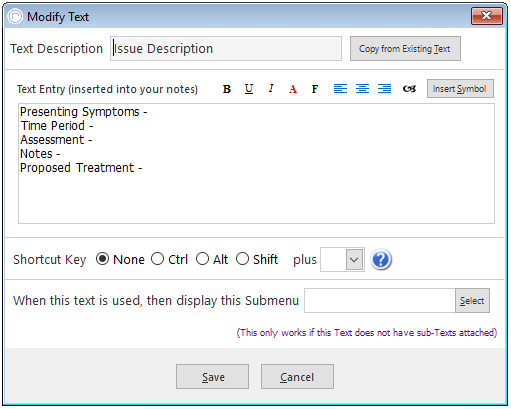Apply italic formatting icon
Viewport: 511px width, 409px height.
(271, 88)
